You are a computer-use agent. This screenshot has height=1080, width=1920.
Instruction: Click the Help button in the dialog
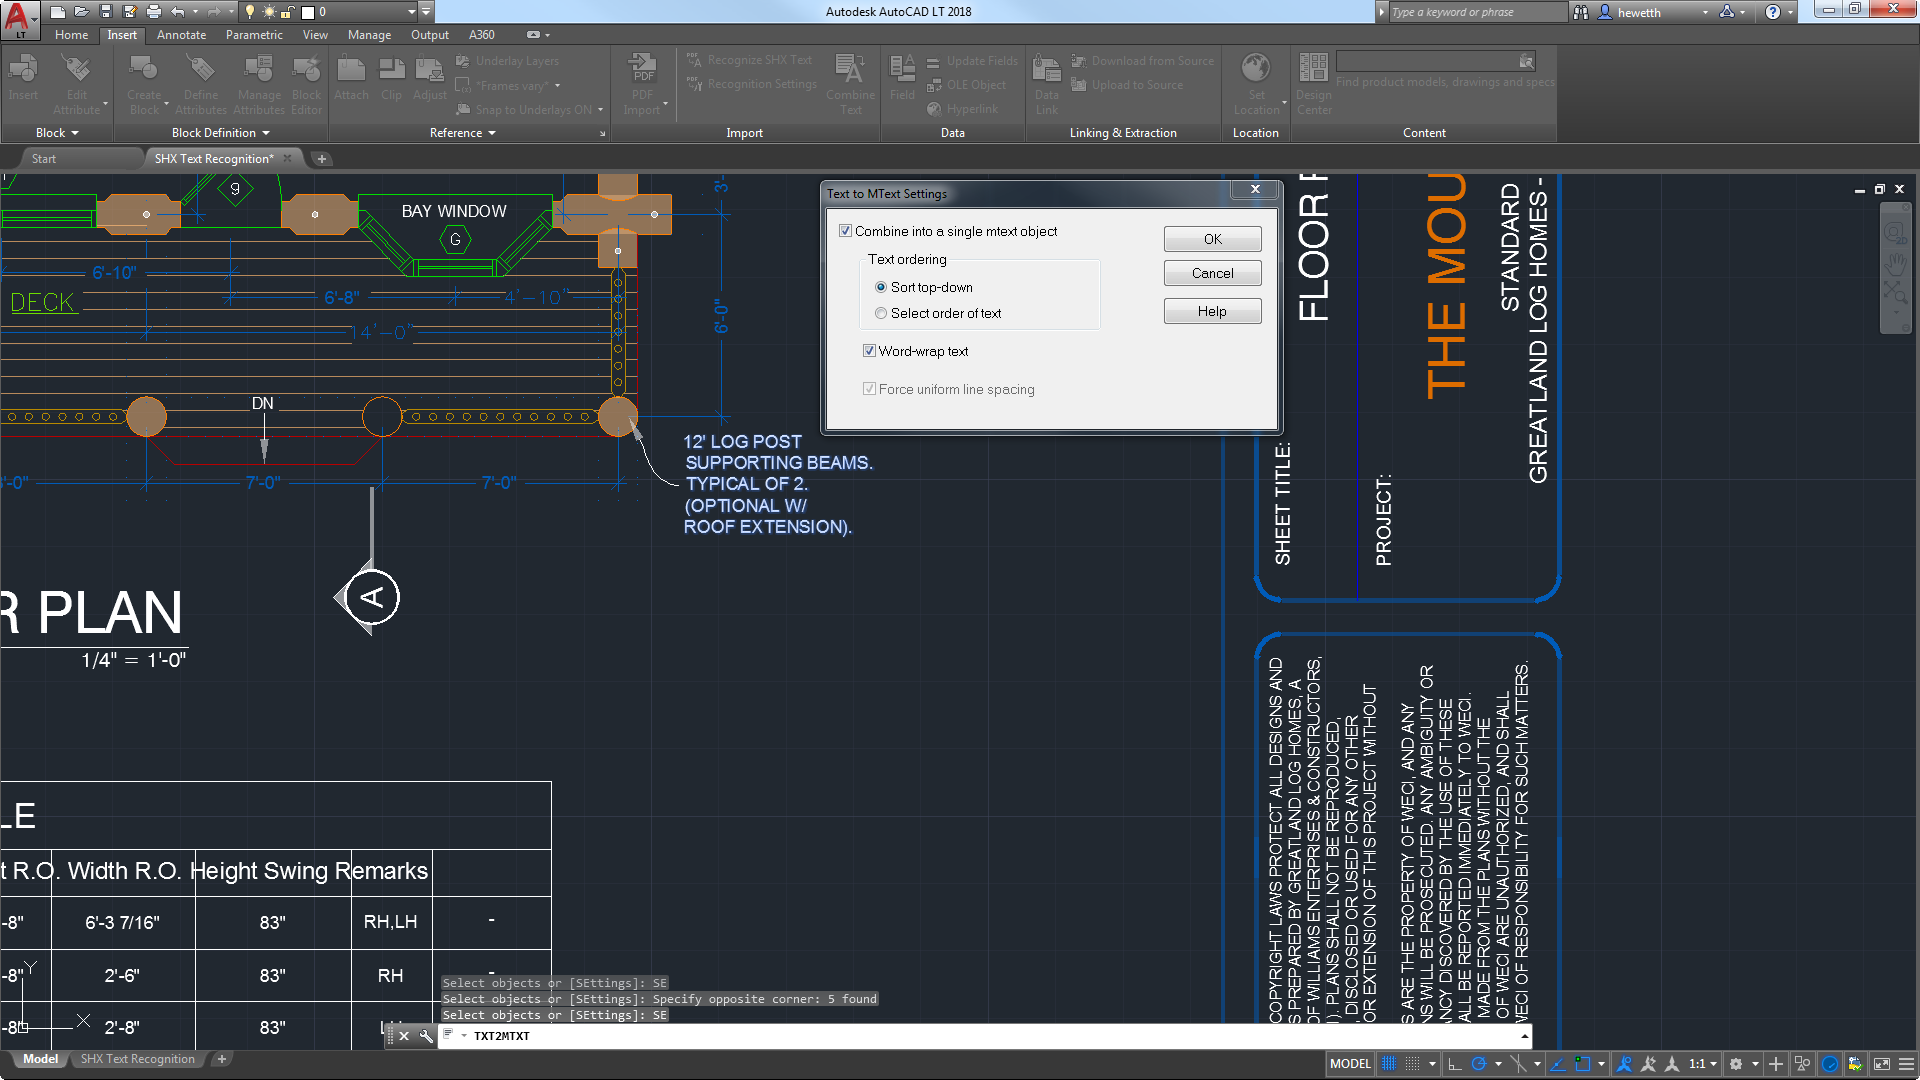(x=1212, y=312)
